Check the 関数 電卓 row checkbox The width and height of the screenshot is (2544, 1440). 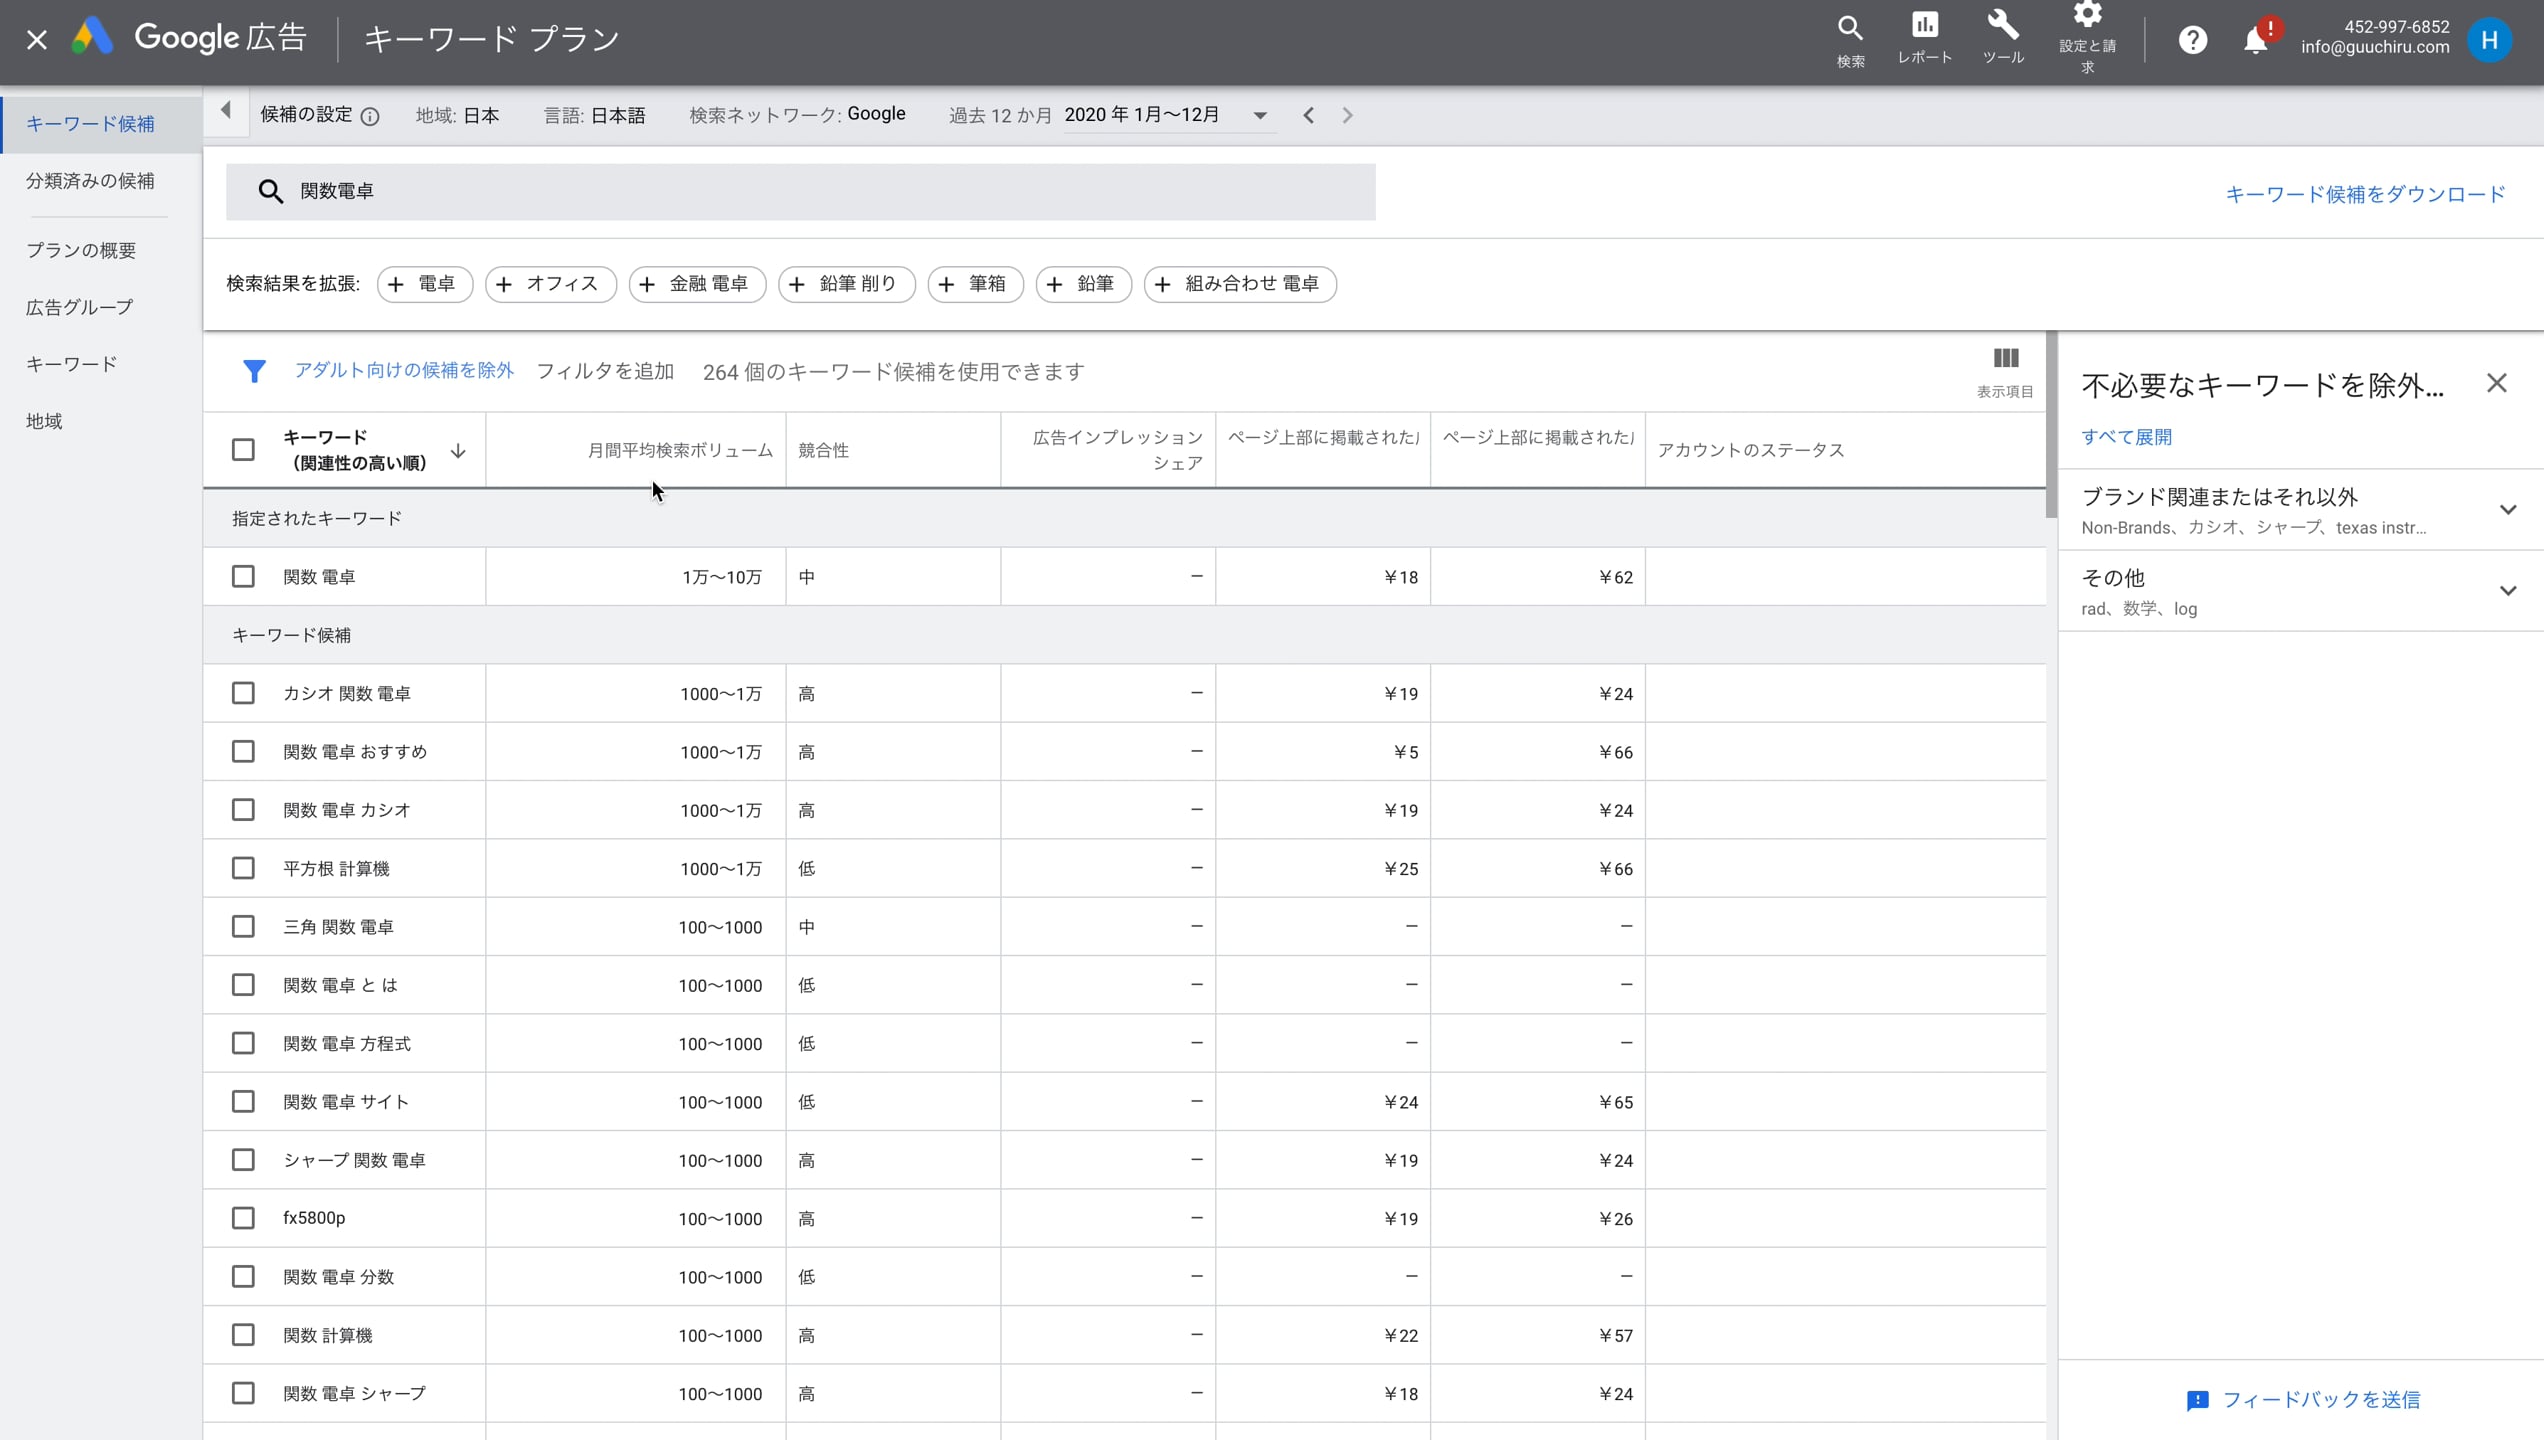coord(243,576)
